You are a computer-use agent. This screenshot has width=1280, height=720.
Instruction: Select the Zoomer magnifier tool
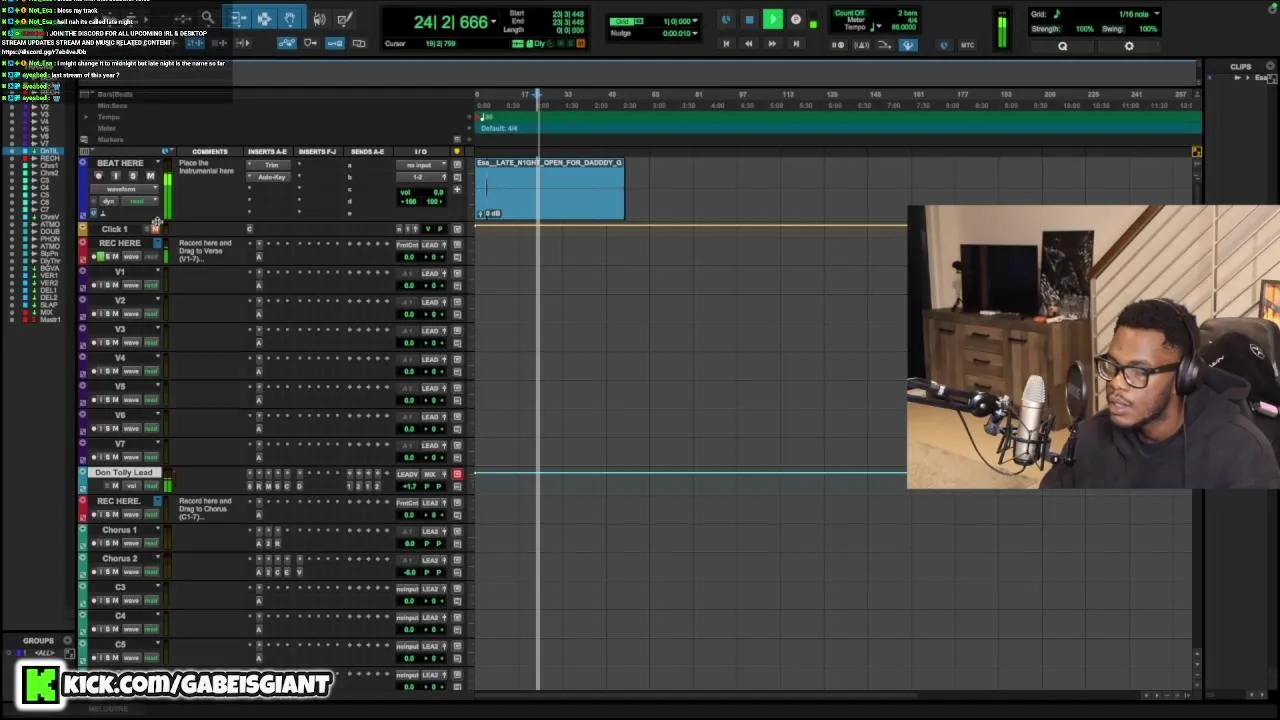[x=208, y=18]
